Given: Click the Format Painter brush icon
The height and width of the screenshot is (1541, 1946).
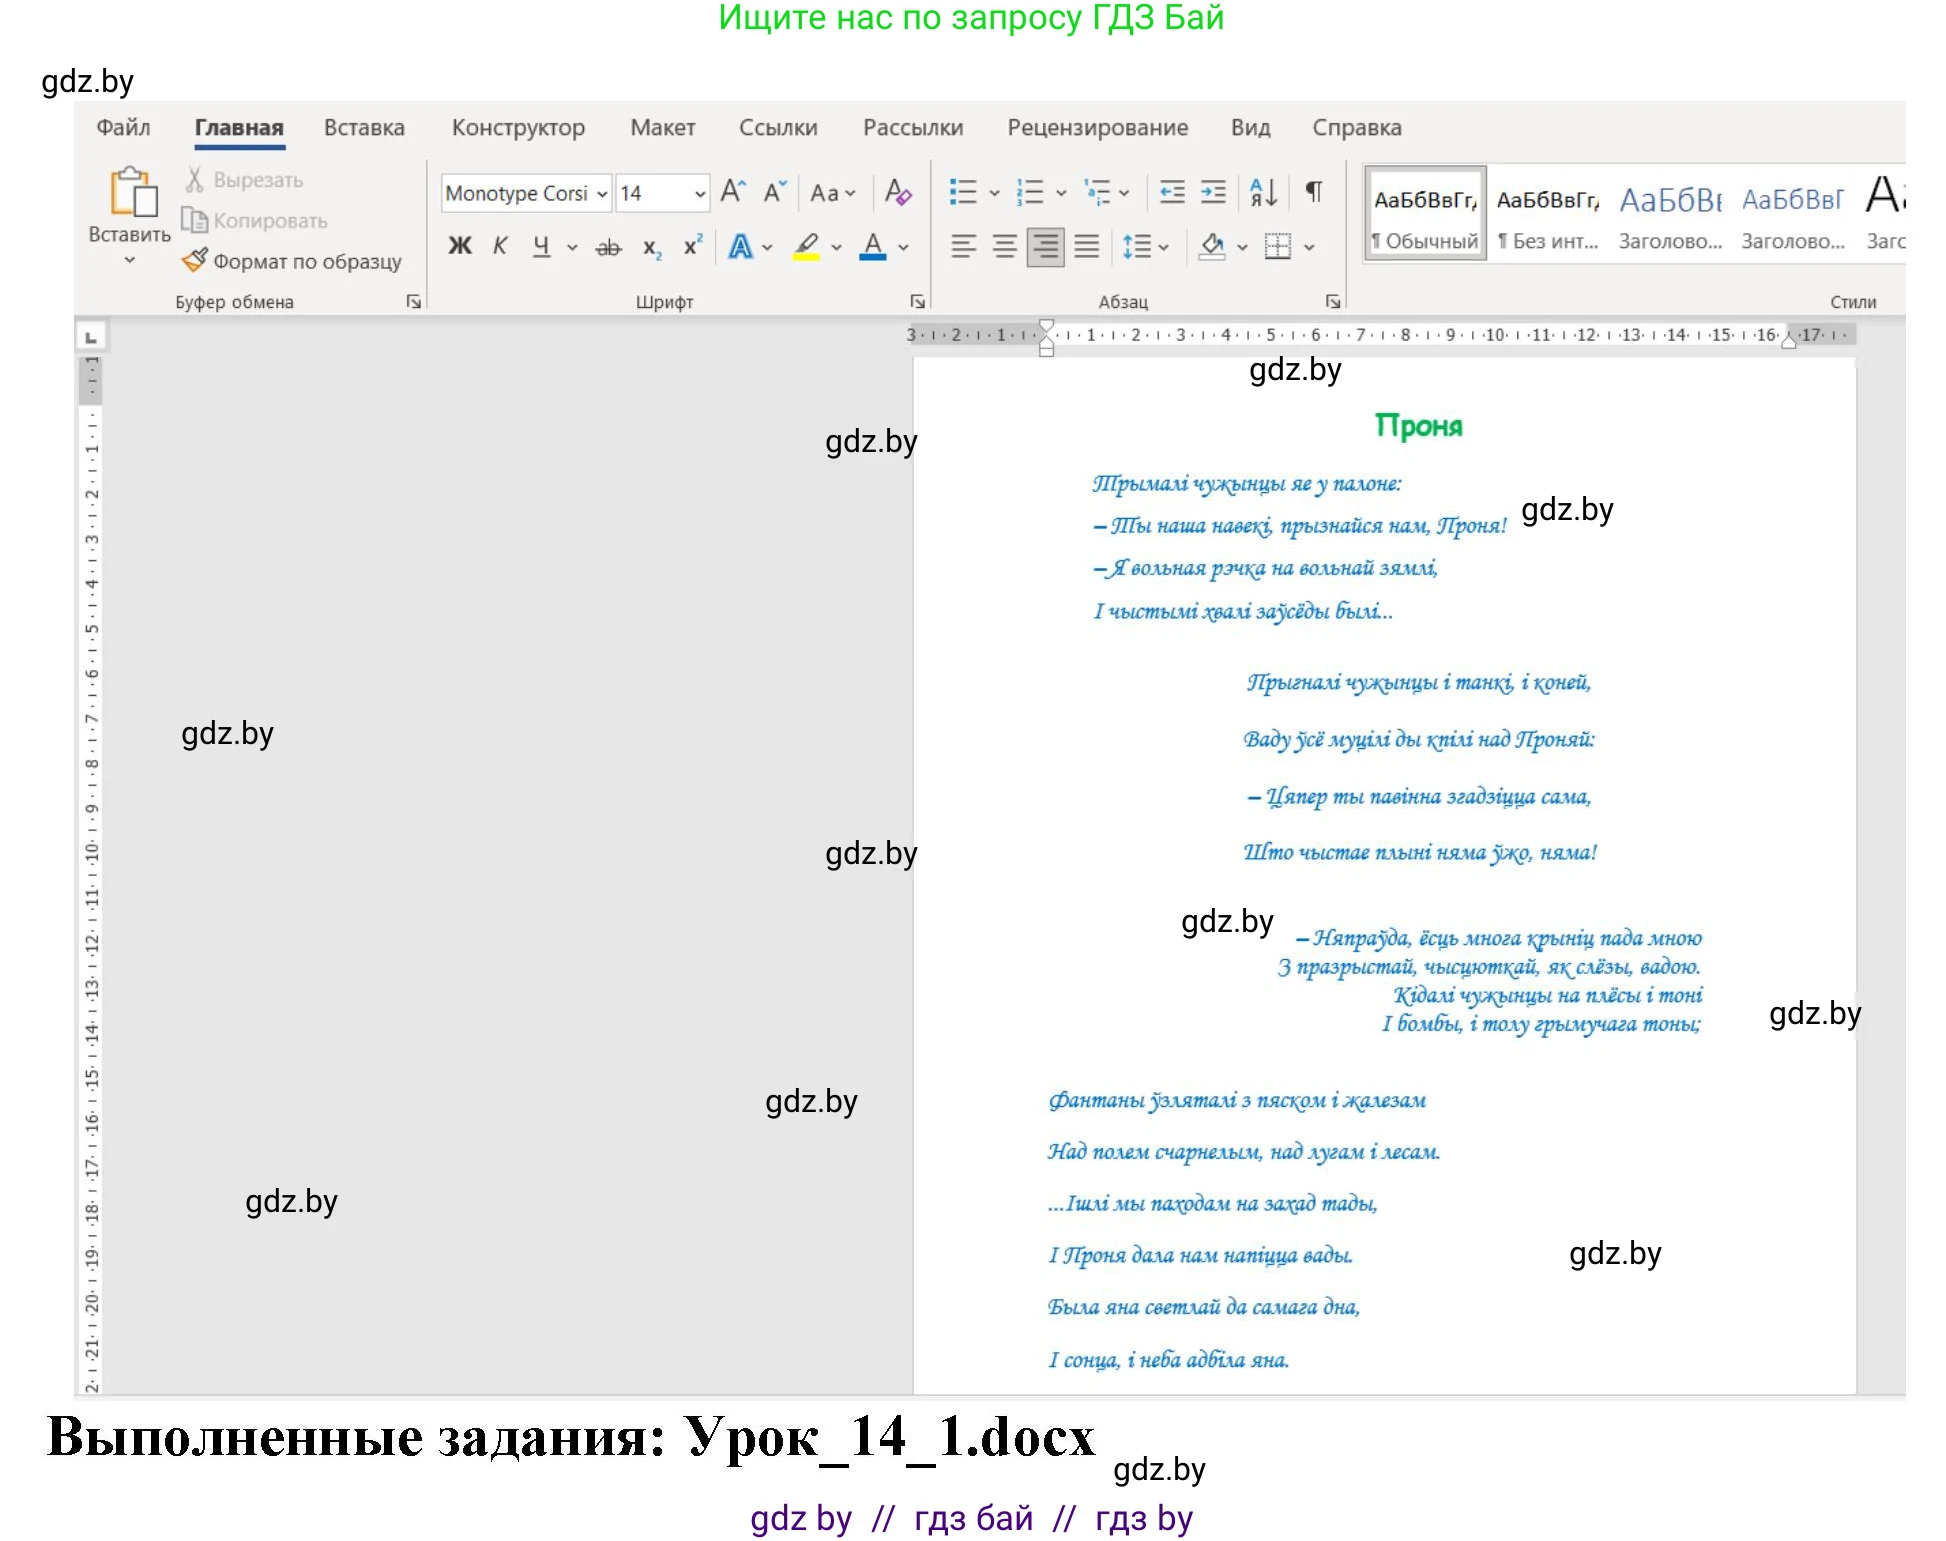Looking at the screenshot, I should point(195,261).
